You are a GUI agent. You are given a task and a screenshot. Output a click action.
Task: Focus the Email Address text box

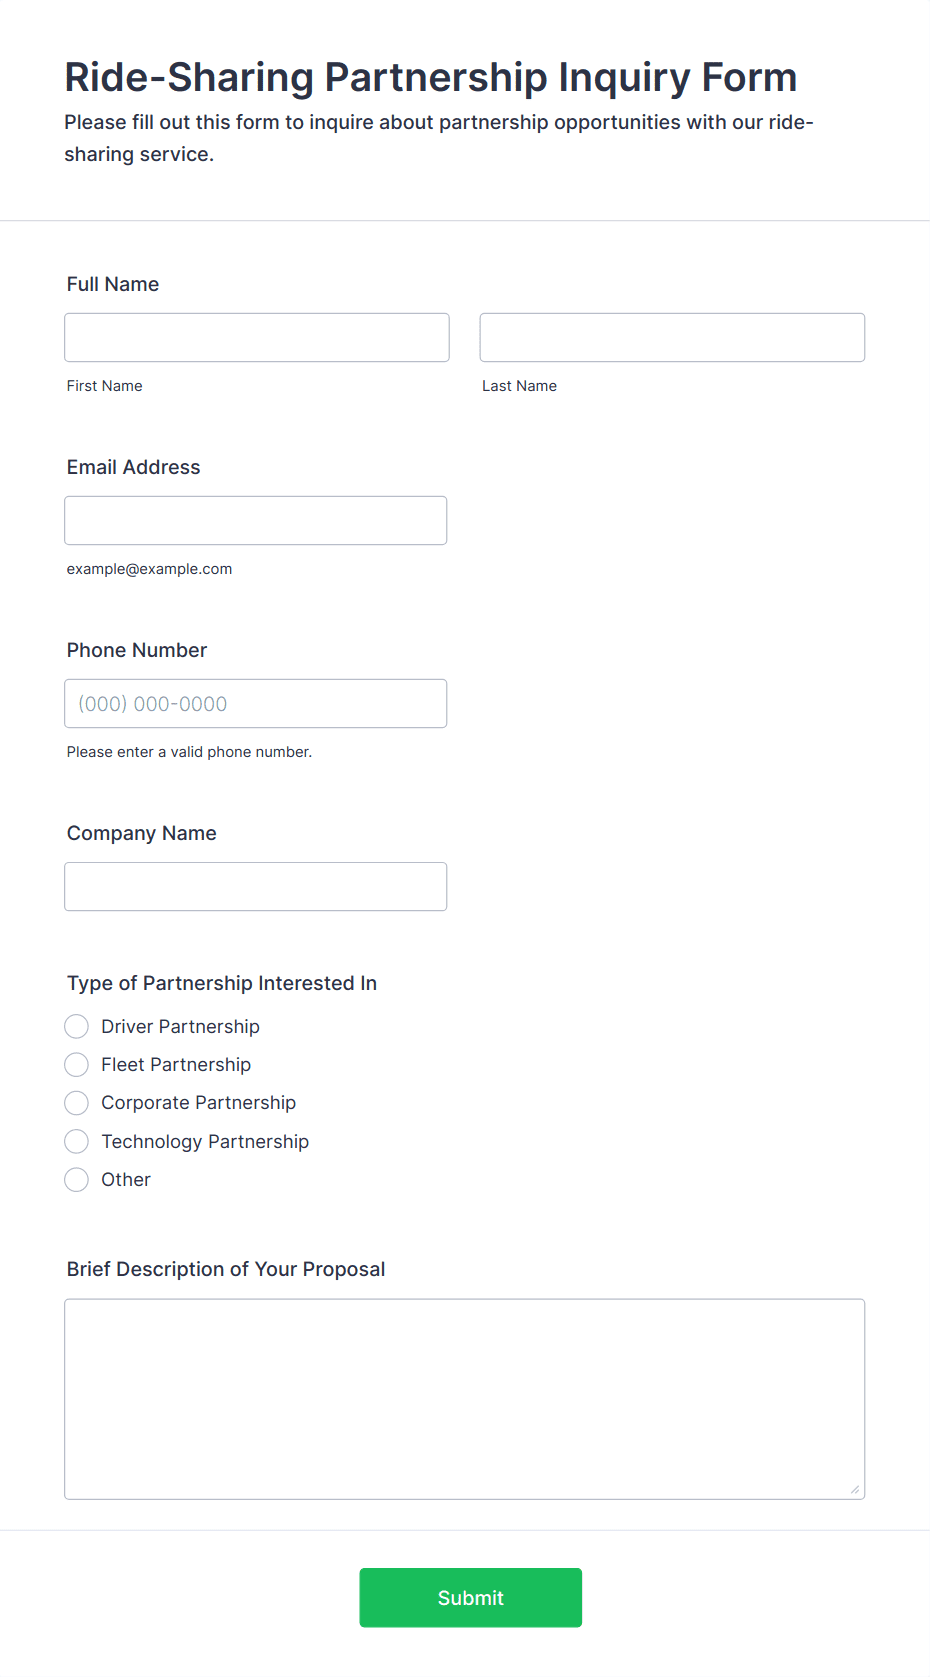[x=256, y=520]
